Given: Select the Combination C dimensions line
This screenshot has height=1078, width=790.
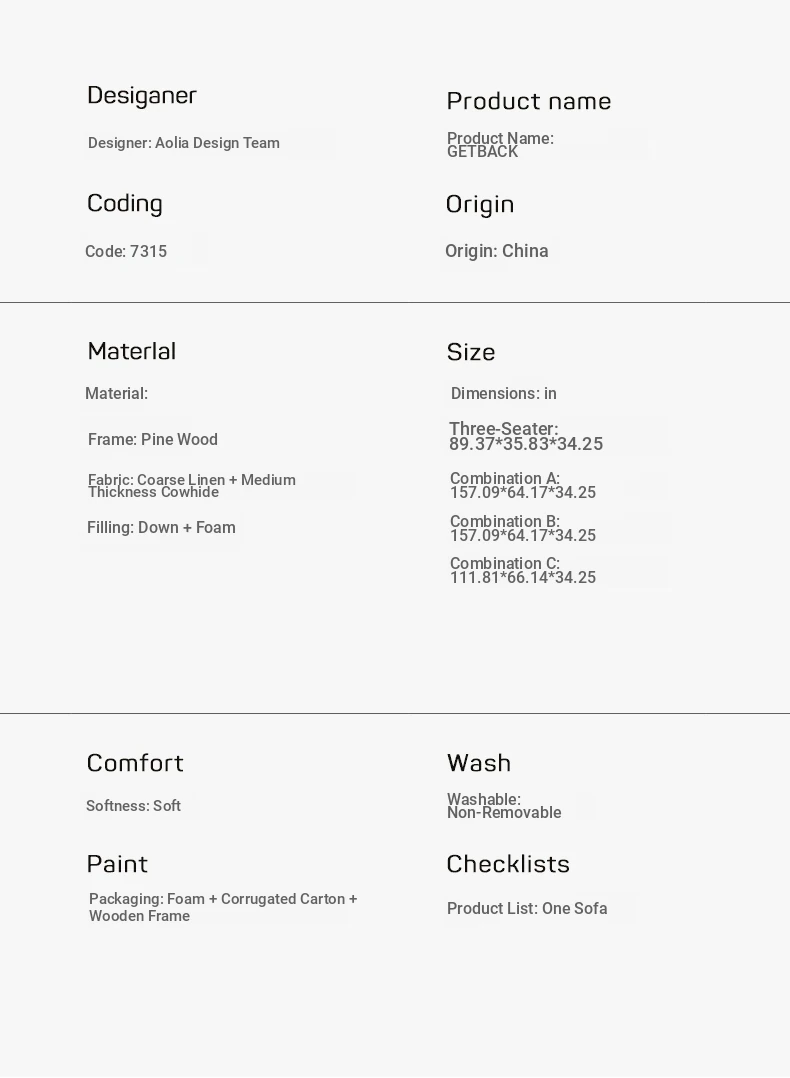Looking at the screenshot, I should tap(523, 571).
